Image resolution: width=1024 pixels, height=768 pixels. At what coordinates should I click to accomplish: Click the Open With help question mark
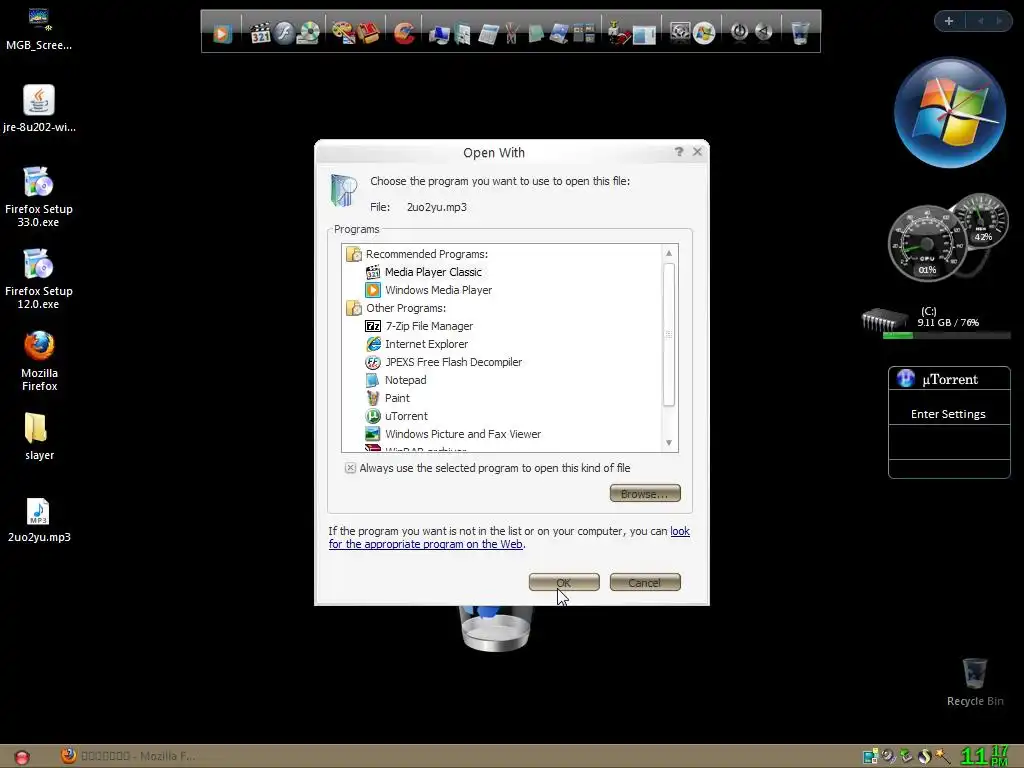point(679,152)
